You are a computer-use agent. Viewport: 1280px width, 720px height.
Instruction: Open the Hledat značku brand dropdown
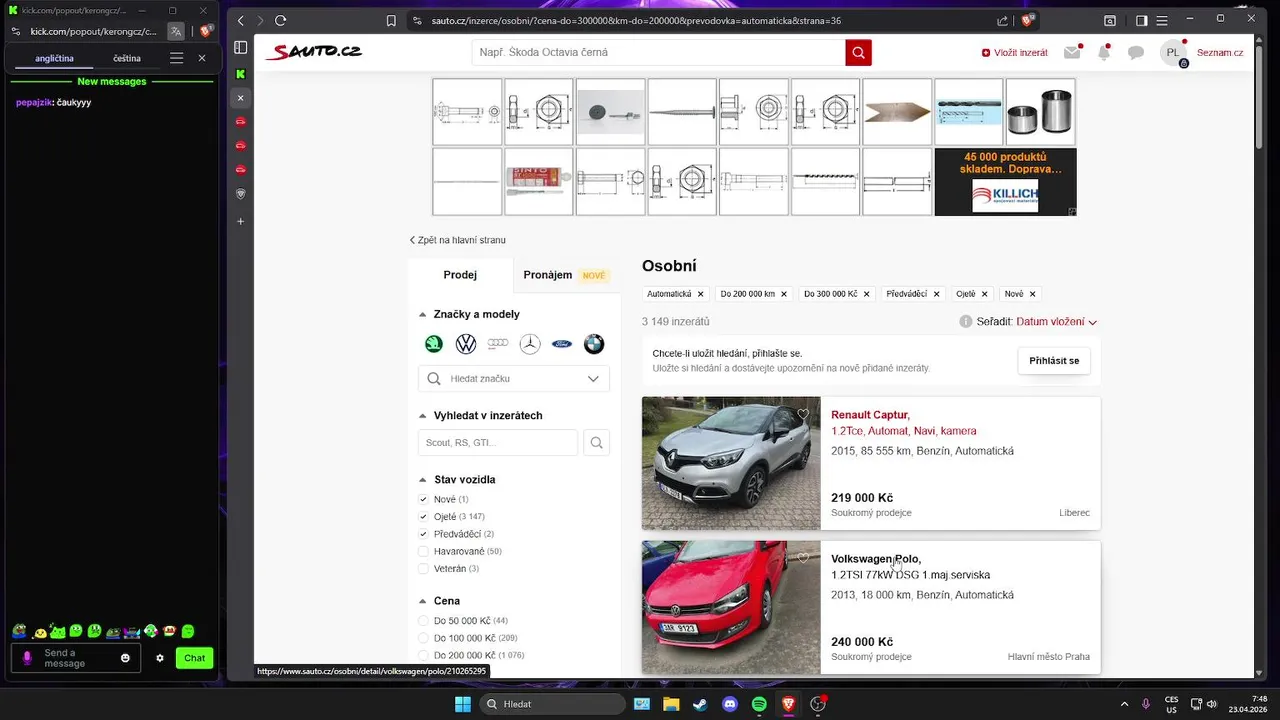(x=514, y=378)
